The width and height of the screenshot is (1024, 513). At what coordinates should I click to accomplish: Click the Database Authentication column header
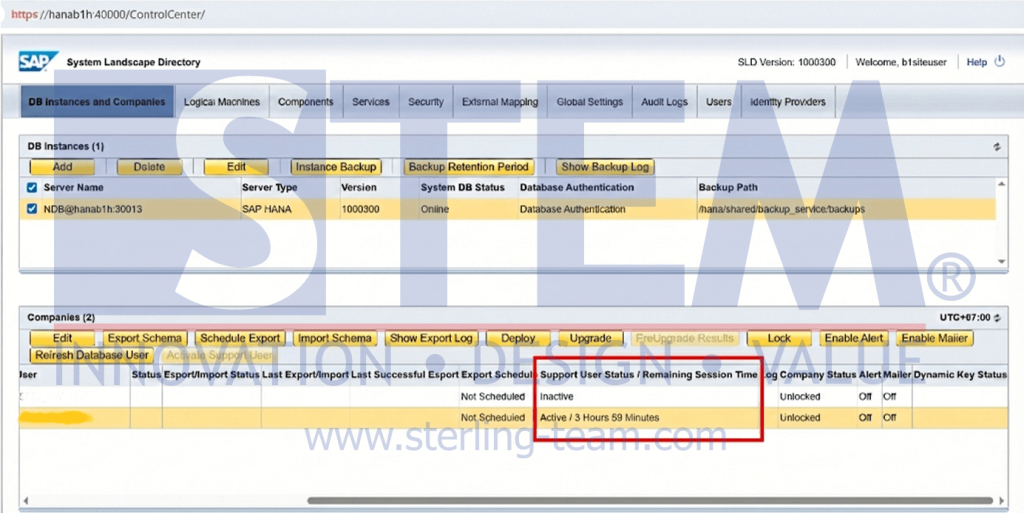point(577,187)
